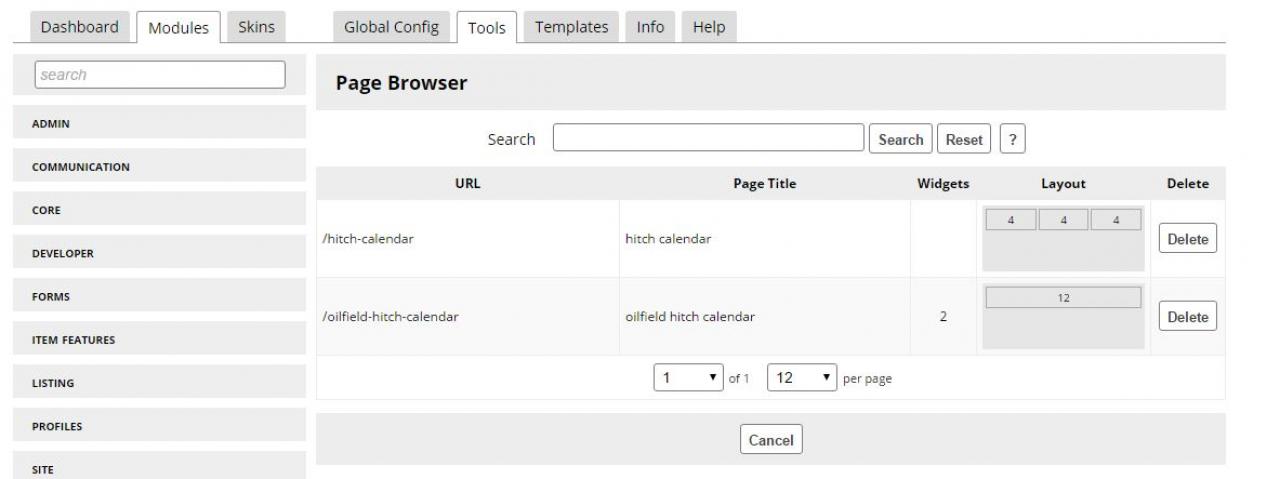The height and width of the screenshot is (479, 1280).
Task: Click the oilfield 12-column layout thumbnail
Action: pyautogui.click(x=1063, y=317)
